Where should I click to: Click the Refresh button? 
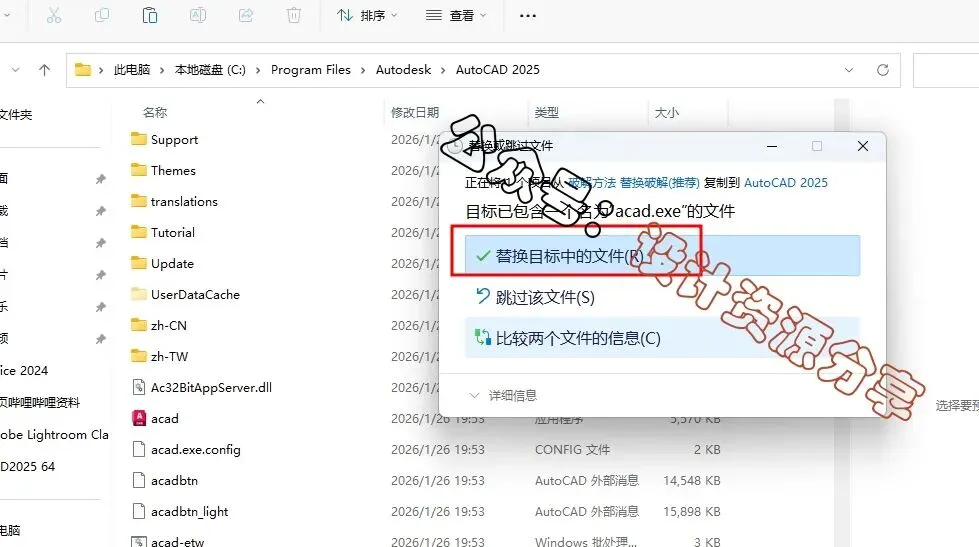tap(882, 70)
